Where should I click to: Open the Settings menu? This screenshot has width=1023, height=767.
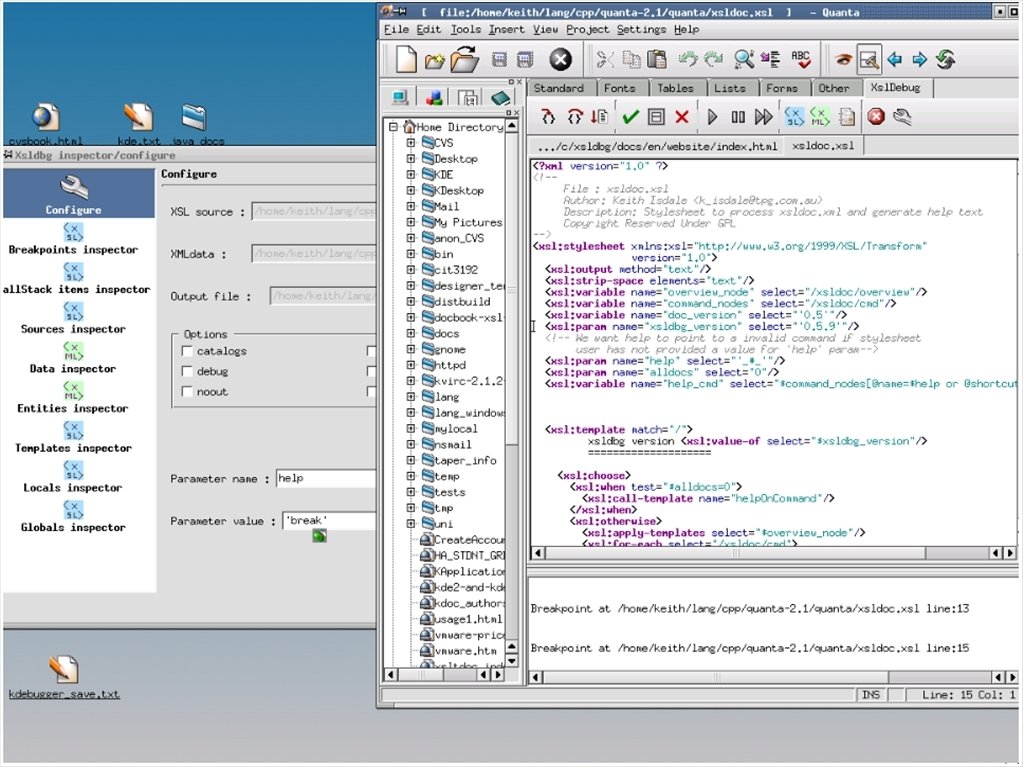point(641,29)
